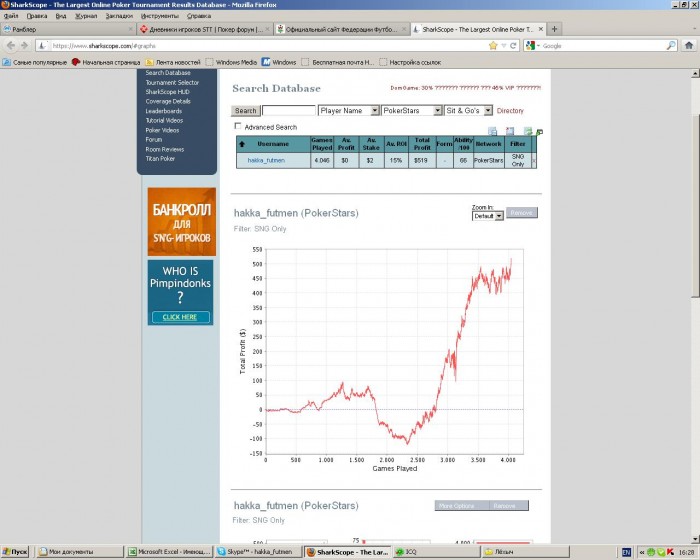Switch to the Рамблер tab
The image size is (700, 560).
68,29
